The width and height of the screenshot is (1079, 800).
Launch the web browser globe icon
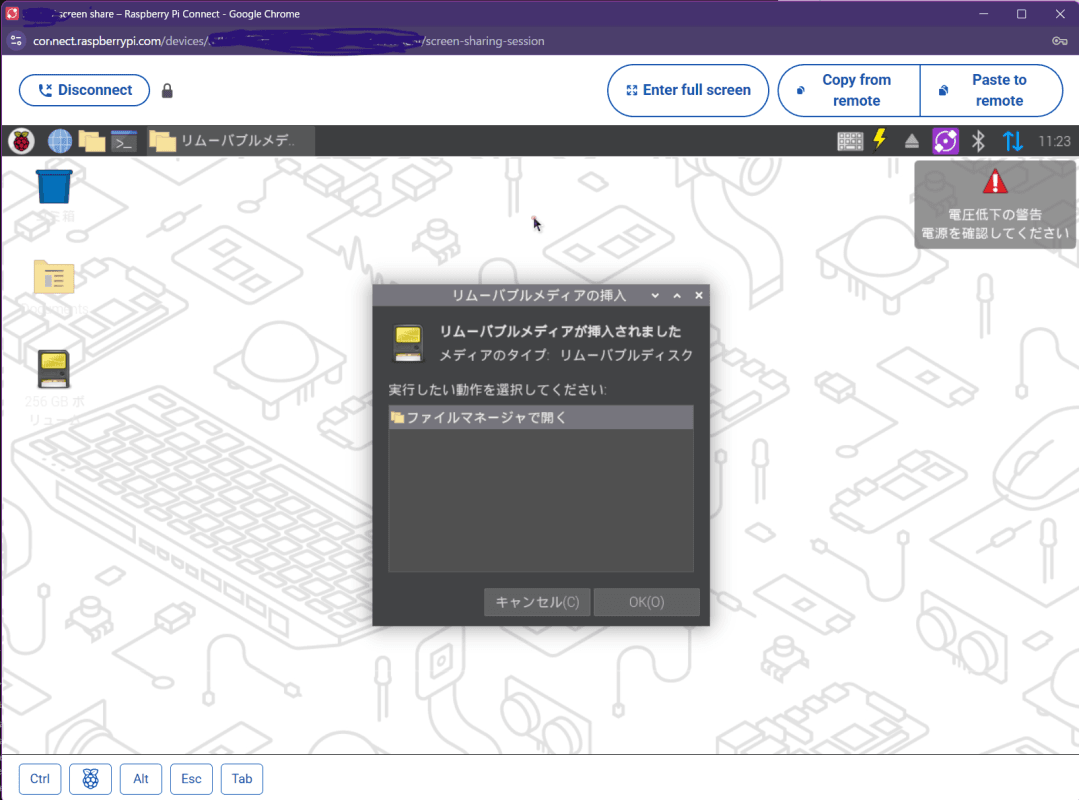(60, 141)
